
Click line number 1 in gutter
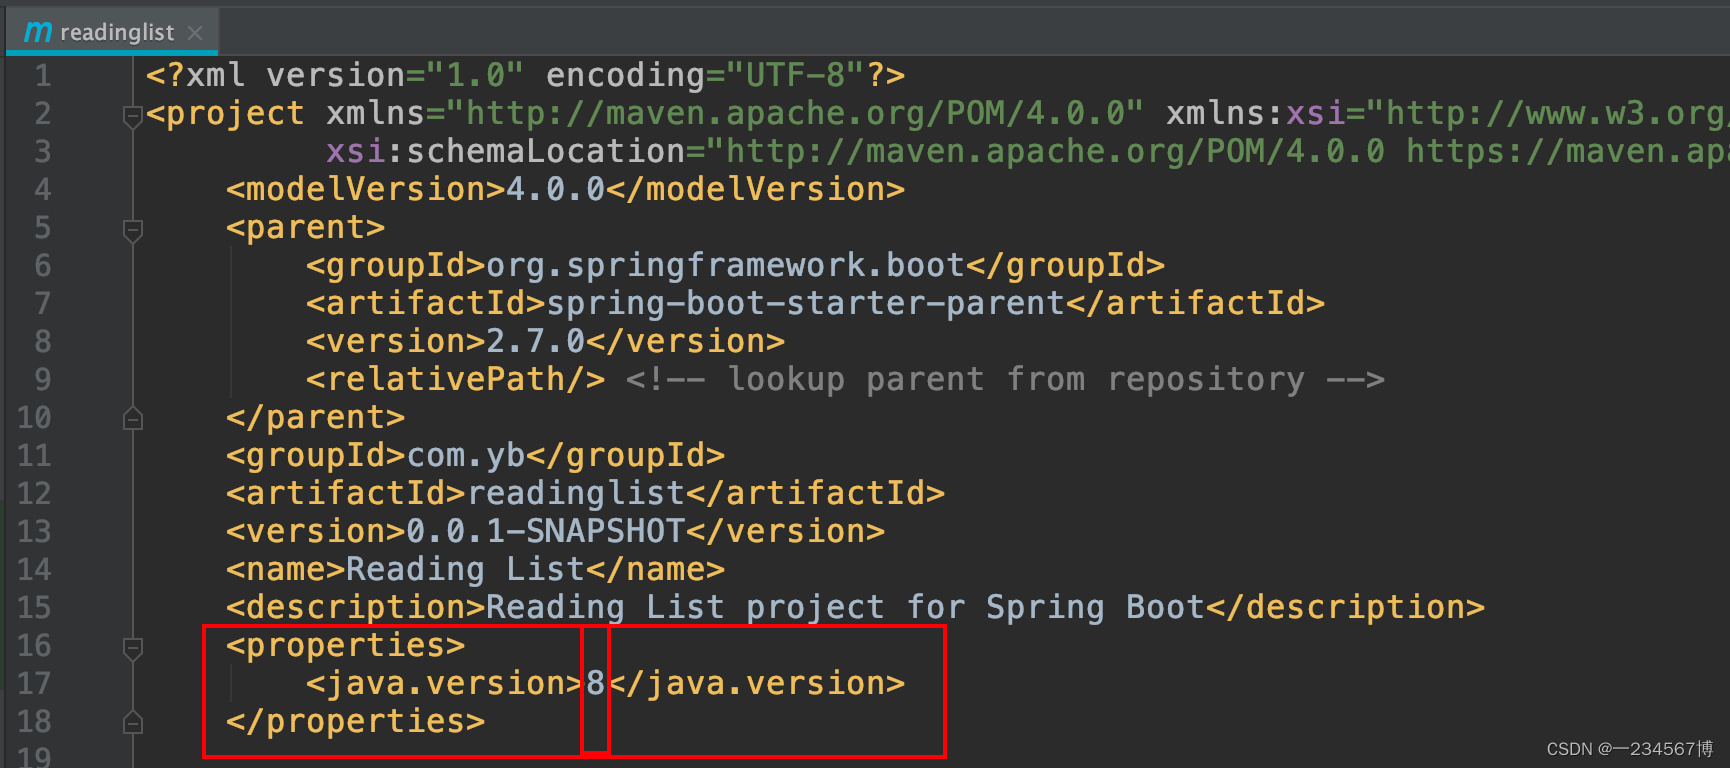[42, 76]
